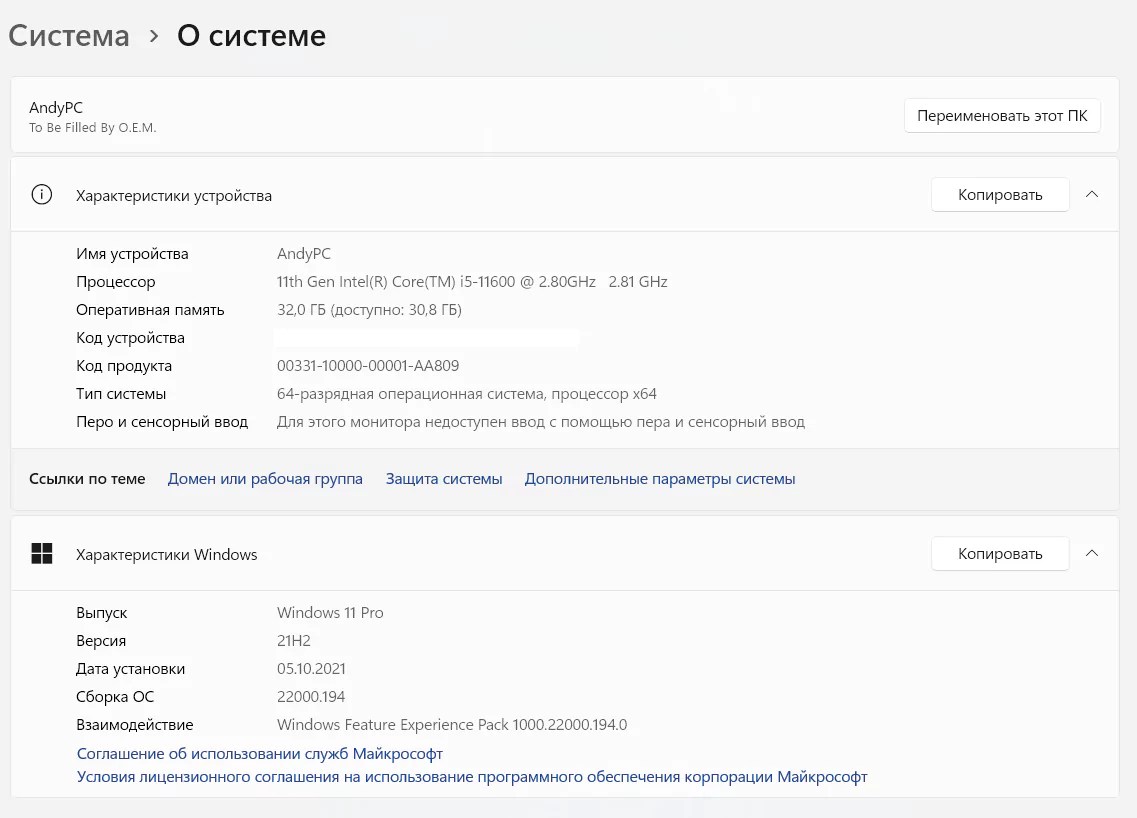Click the AndyPC name in top card
The height and width of the screenshot is (818, 1137).
(x=56, y=107)
